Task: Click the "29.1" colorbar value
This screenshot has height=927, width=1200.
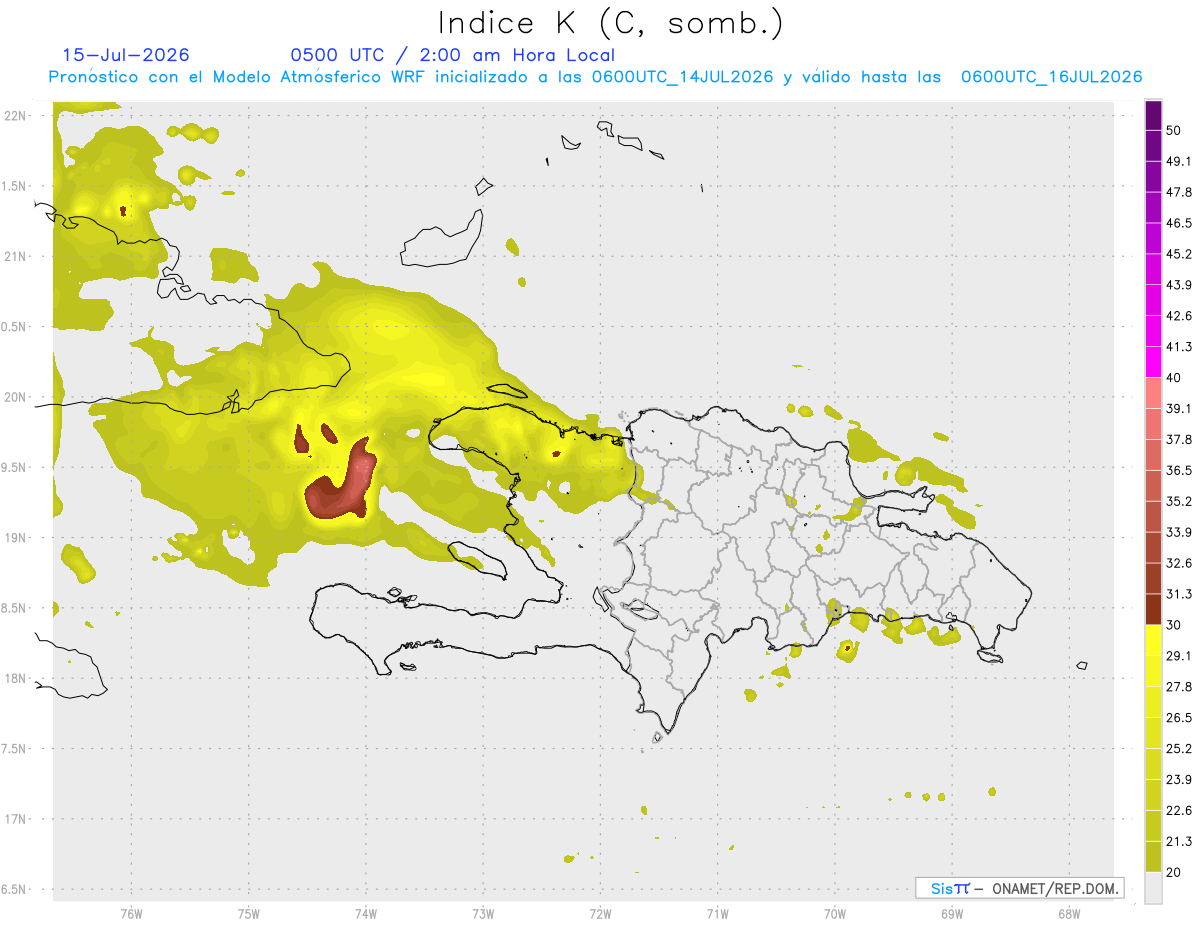Action: [x=1179, y=656]
